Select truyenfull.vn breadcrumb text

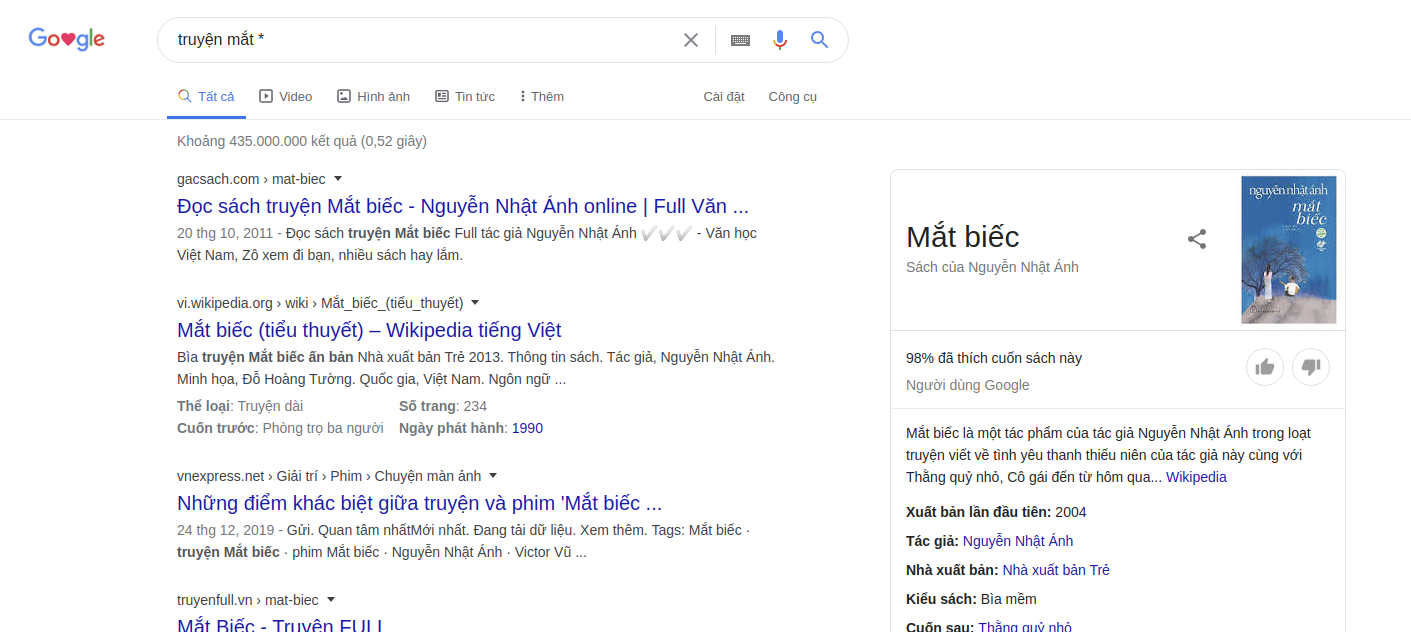tap(248, 600)
